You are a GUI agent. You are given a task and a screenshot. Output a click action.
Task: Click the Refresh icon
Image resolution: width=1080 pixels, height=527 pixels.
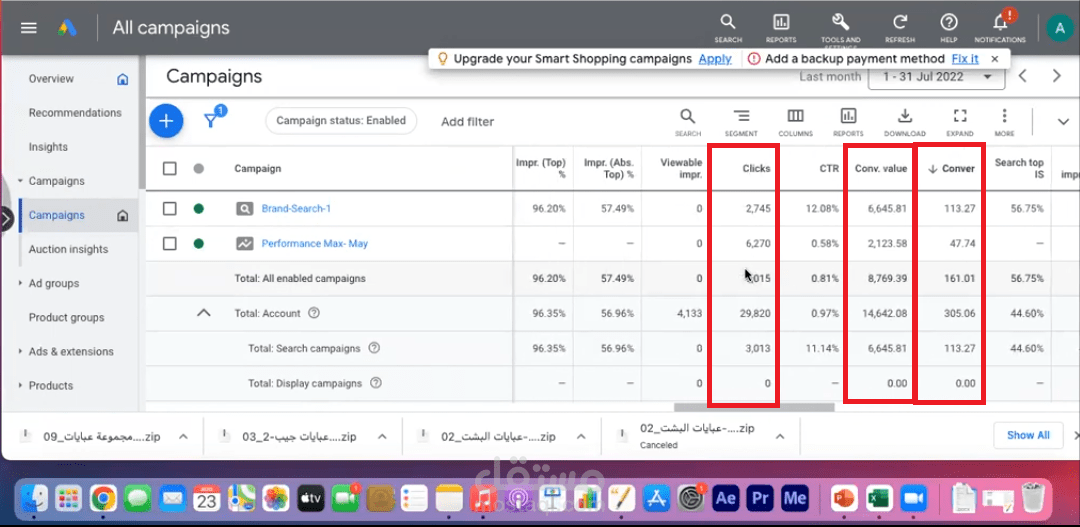[900, 22]
